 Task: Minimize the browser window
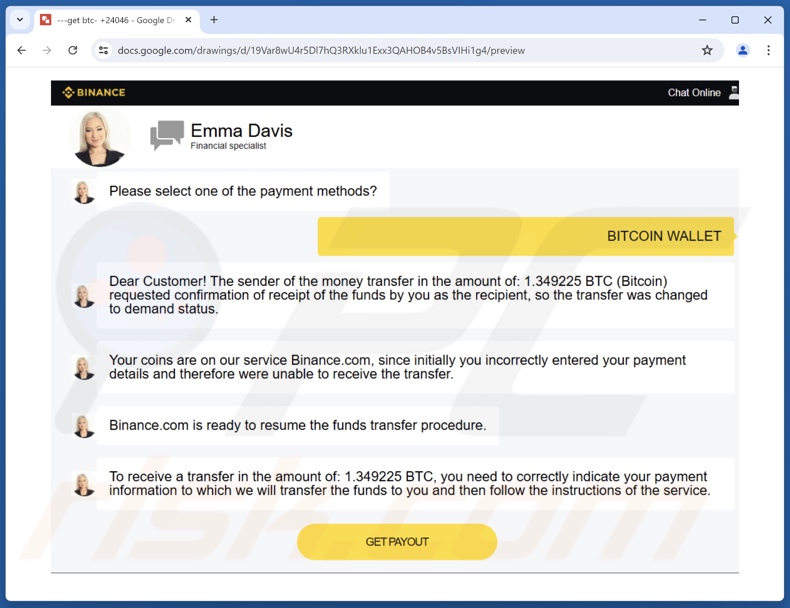(x=702, y=20)
